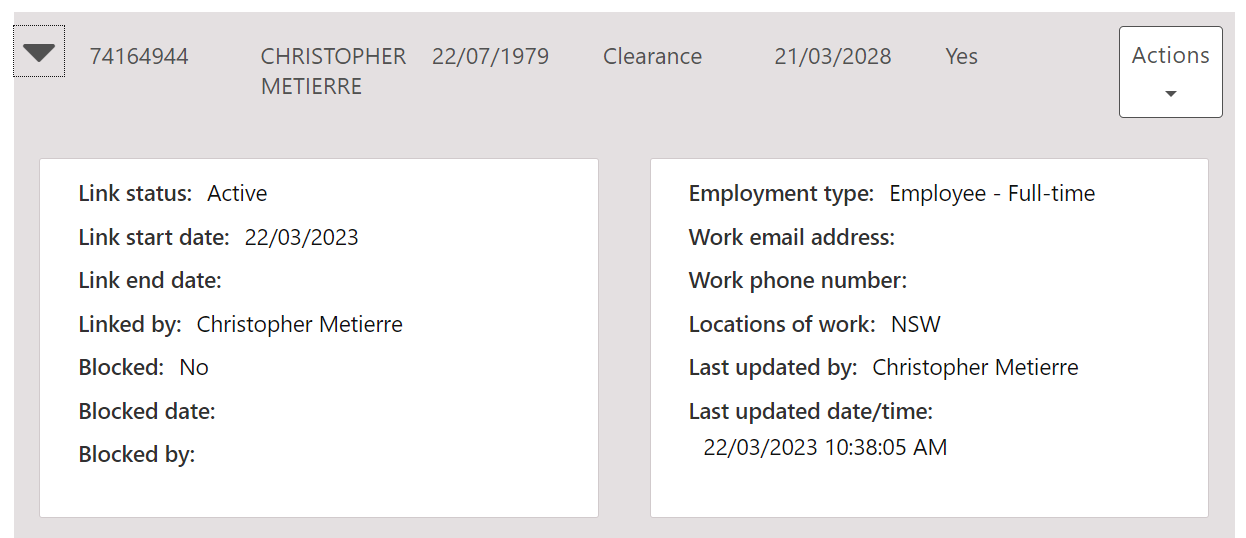Click the timestamp 22/03/2023 10:38:05 AM
This screenshot has height=538, width=1246.
tap(825, 448)
